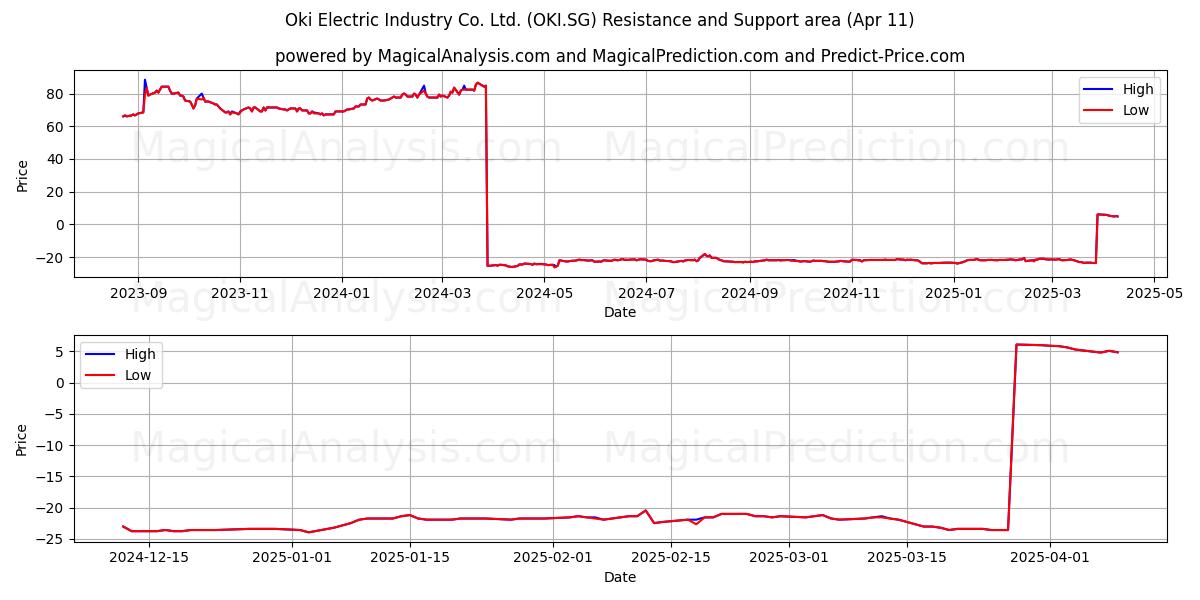
Task: Click the '2025-02-01' bottom chart date label
Action: 553,558
